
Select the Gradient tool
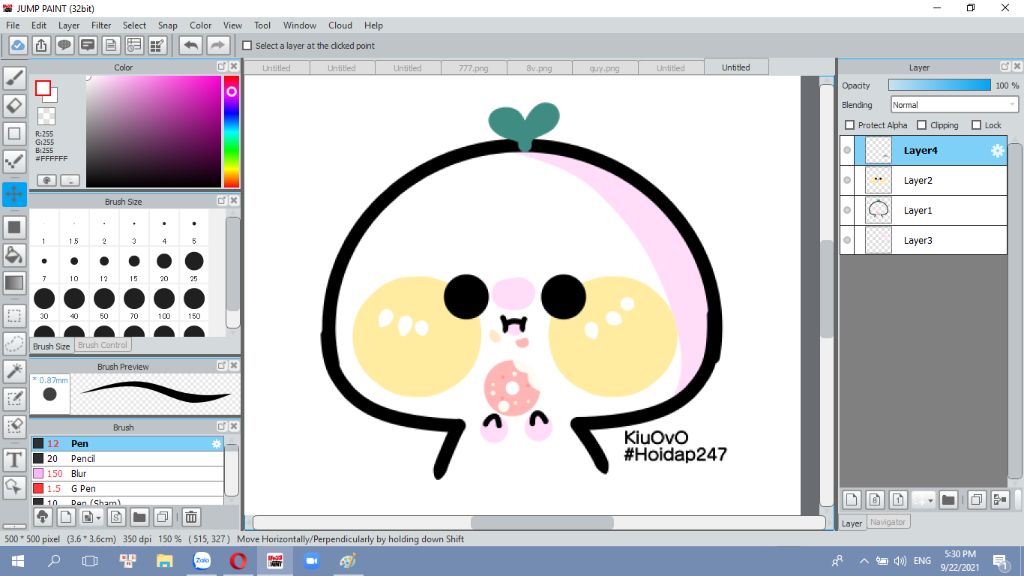click(x=14, y=283)
